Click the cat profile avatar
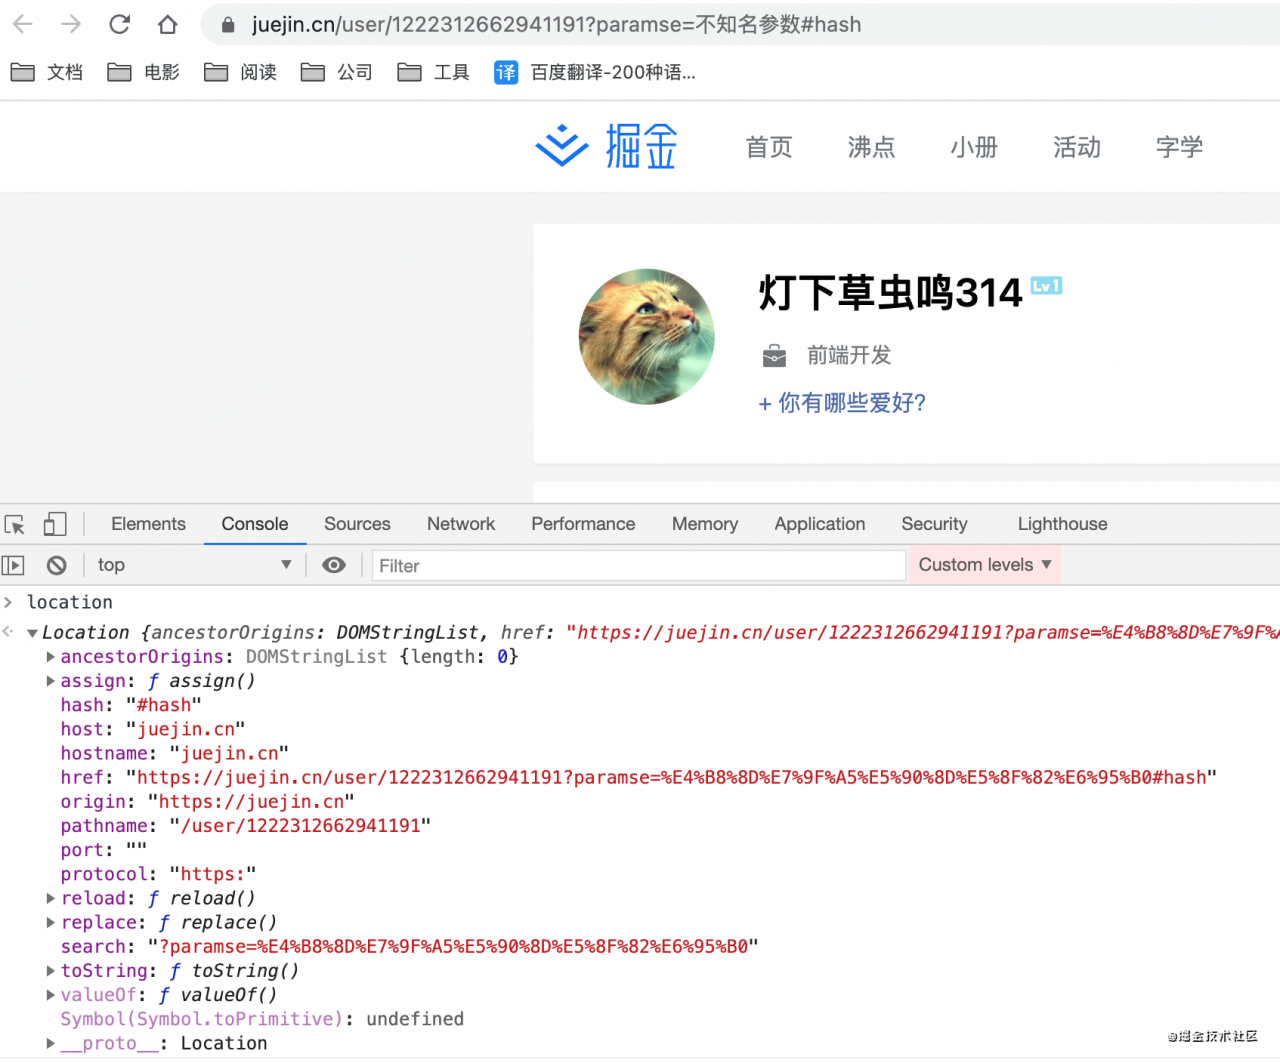The height and width of the screenshot is (1063, 1280). click(x=646, y=336)
